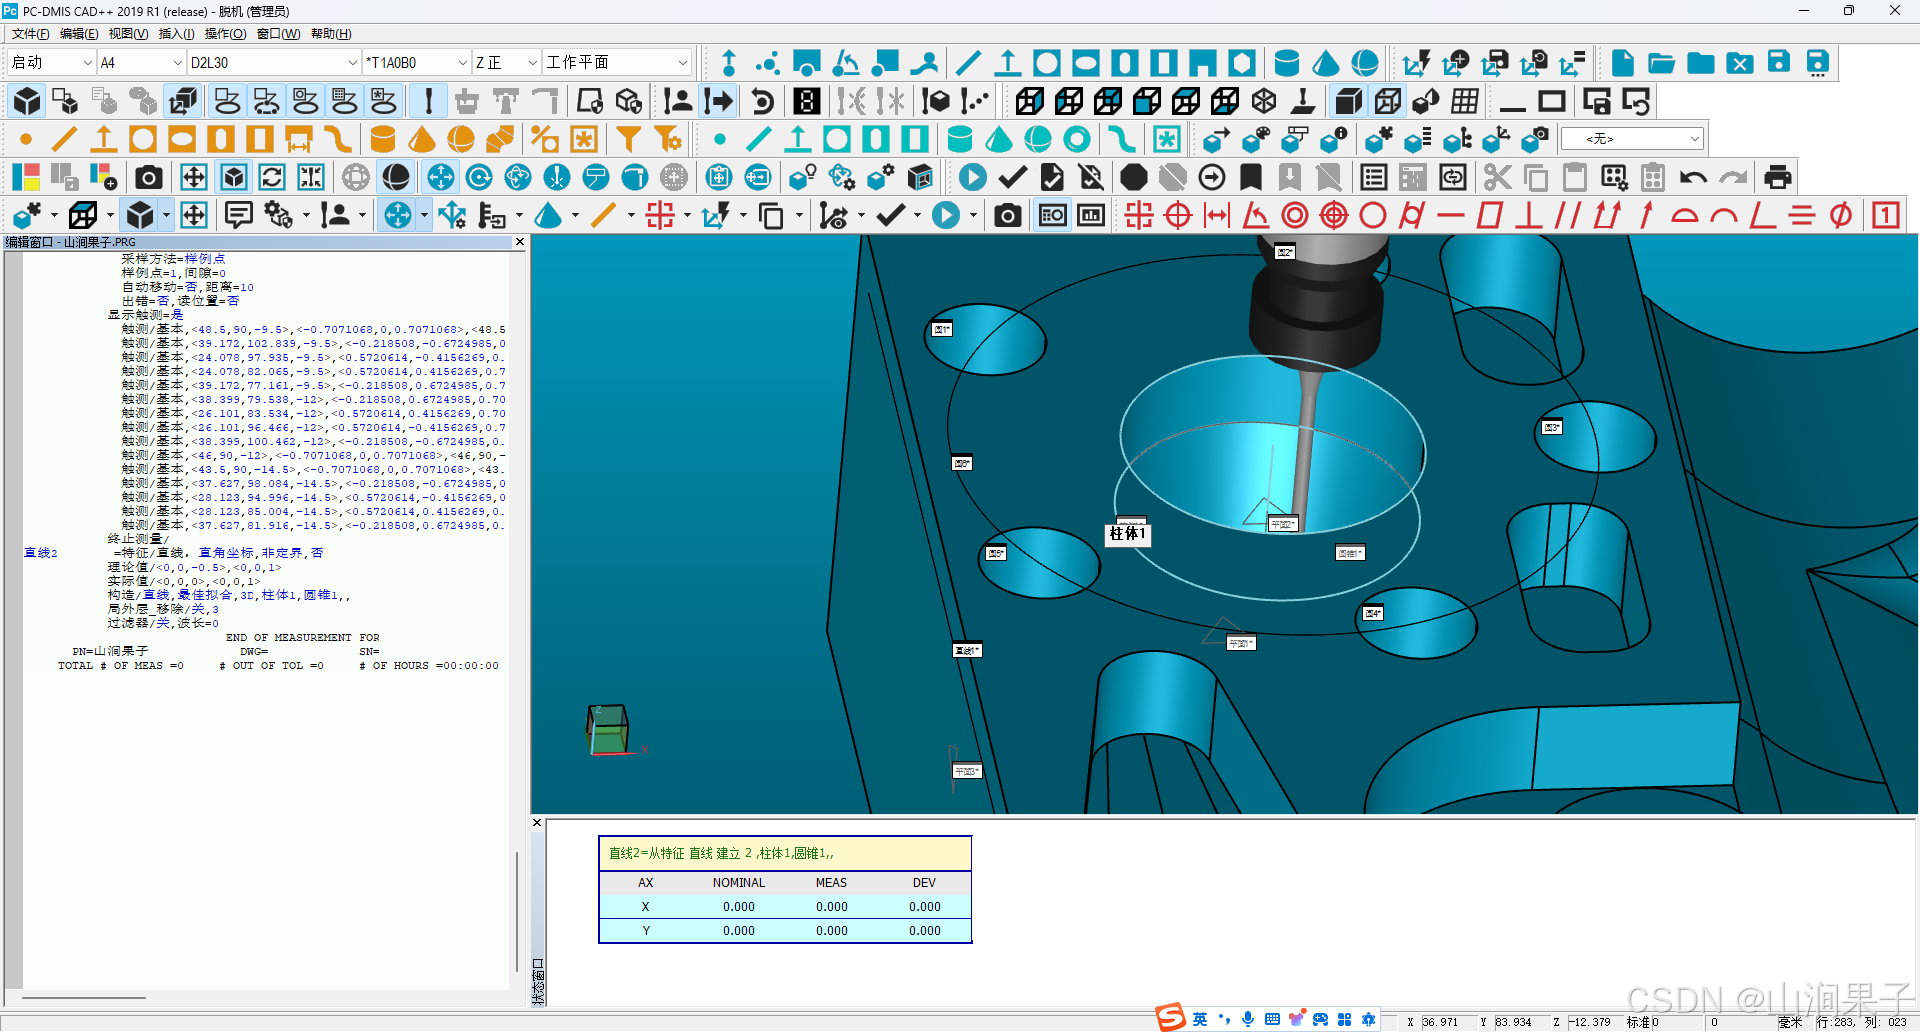Open the 插入(I) menu
1920x1032 pixels.
coord(176,34)
